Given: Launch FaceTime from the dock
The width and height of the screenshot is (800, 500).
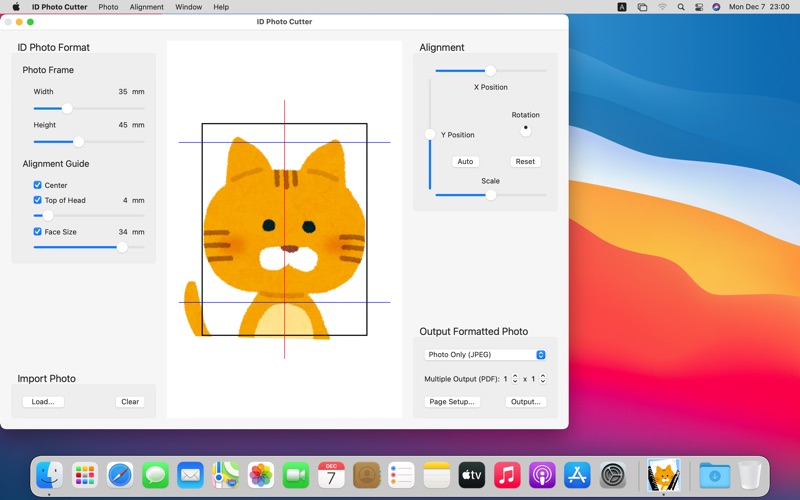Looking at the screenshot, I should click(296, 475).
